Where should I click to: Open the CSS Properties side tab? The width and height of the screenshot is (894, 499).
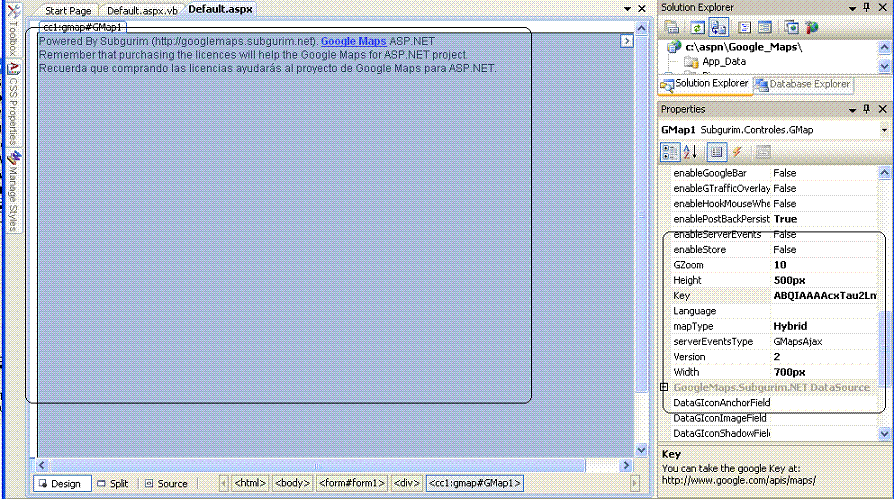[x=14, y=103]
